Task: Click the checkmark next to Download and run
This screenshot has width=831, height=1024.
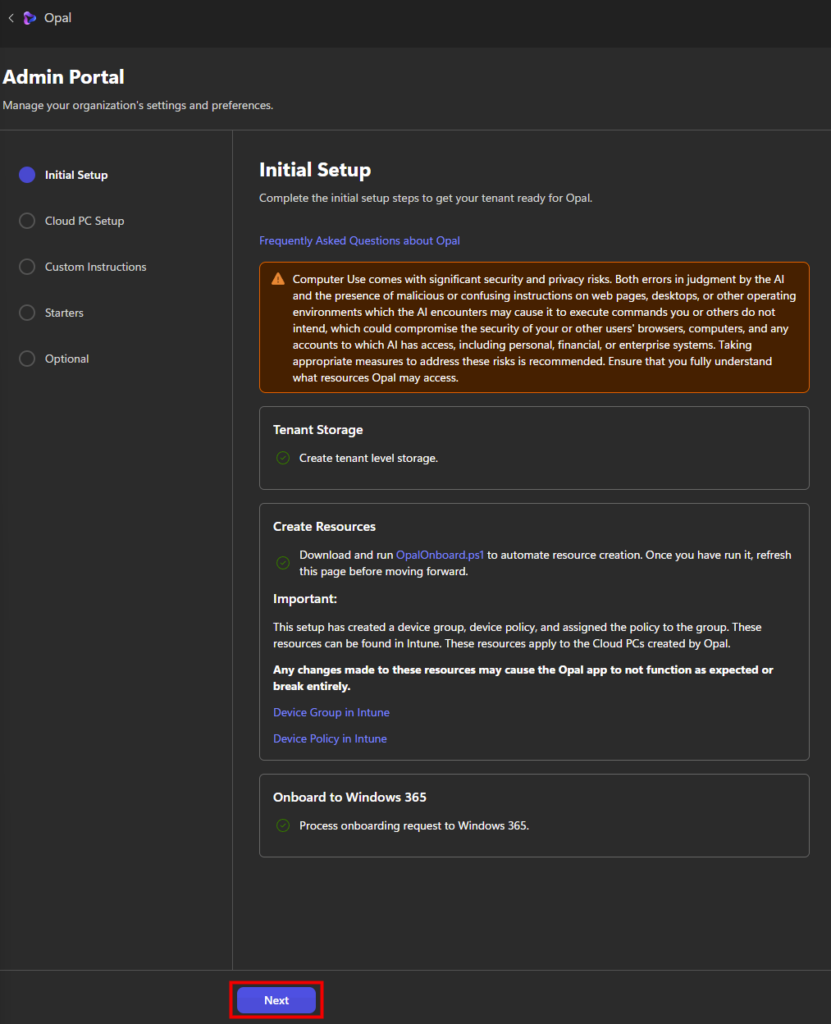Action: point(282,563)
